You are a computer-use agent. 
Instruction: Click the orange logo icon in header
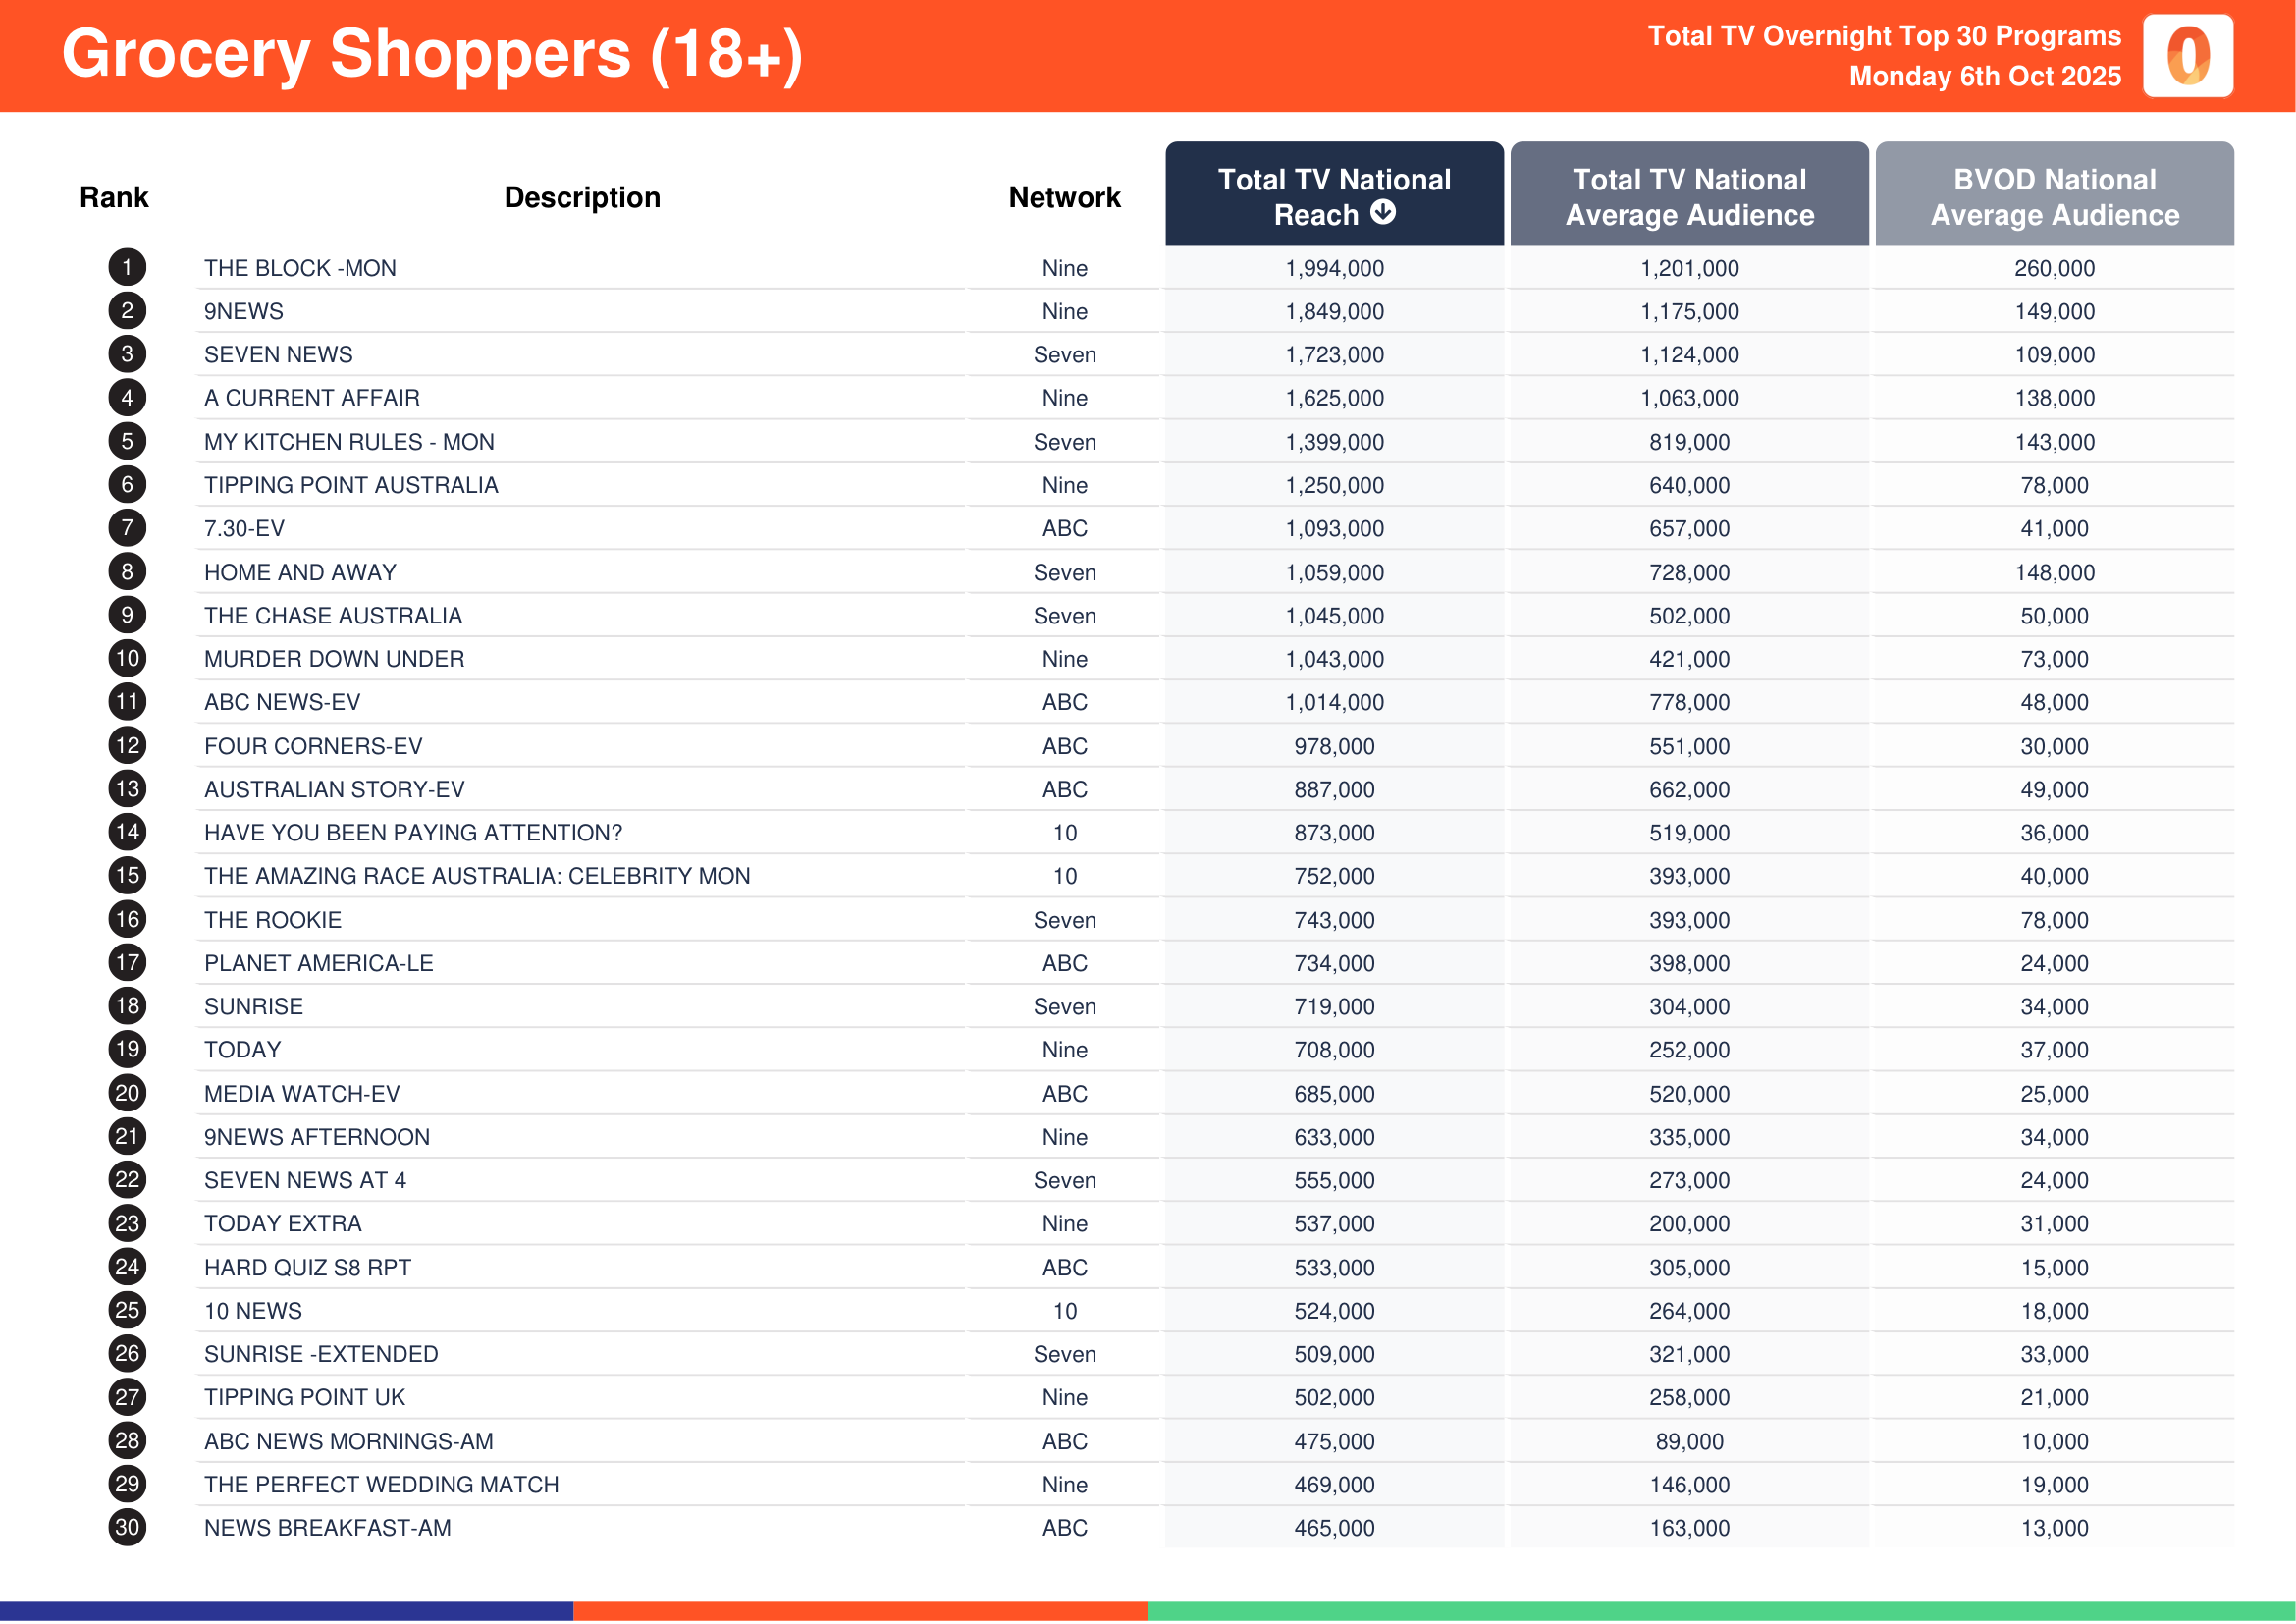pyautogui.click(x=2187, y=56)
